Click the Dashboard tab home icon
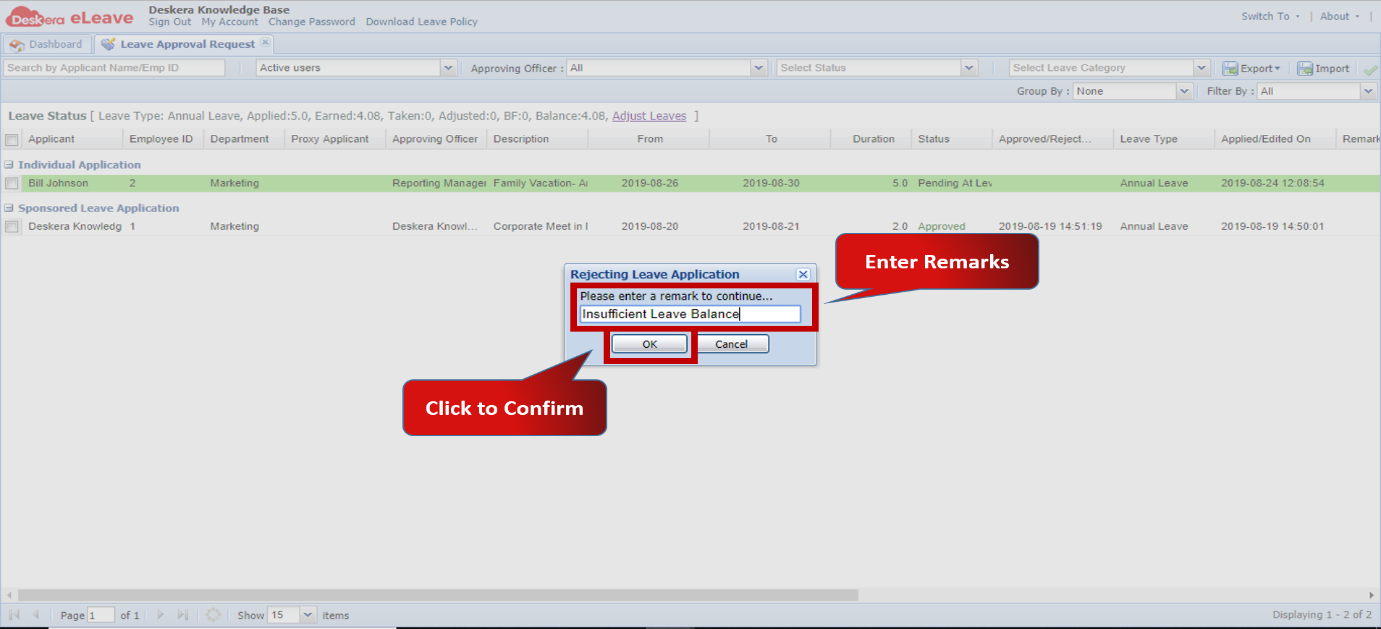The width and height of the screenshot is (1381, 629). [x=17, y=43]
